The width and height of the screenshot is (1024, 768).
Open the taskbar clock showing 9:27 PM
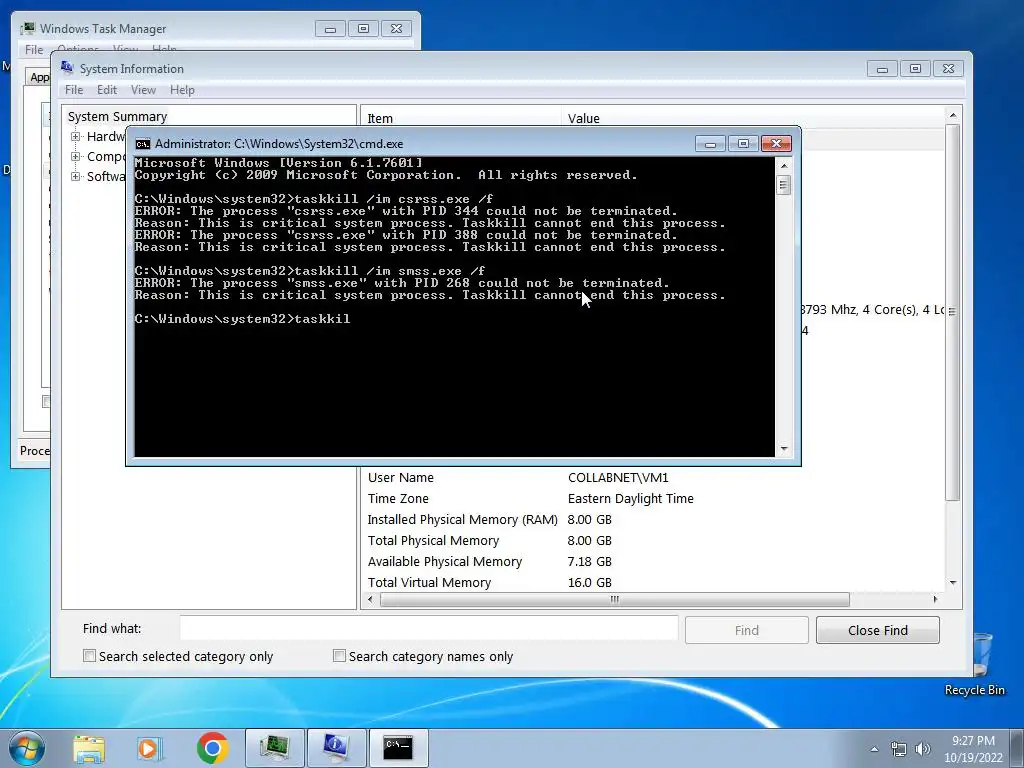[973, 749]
